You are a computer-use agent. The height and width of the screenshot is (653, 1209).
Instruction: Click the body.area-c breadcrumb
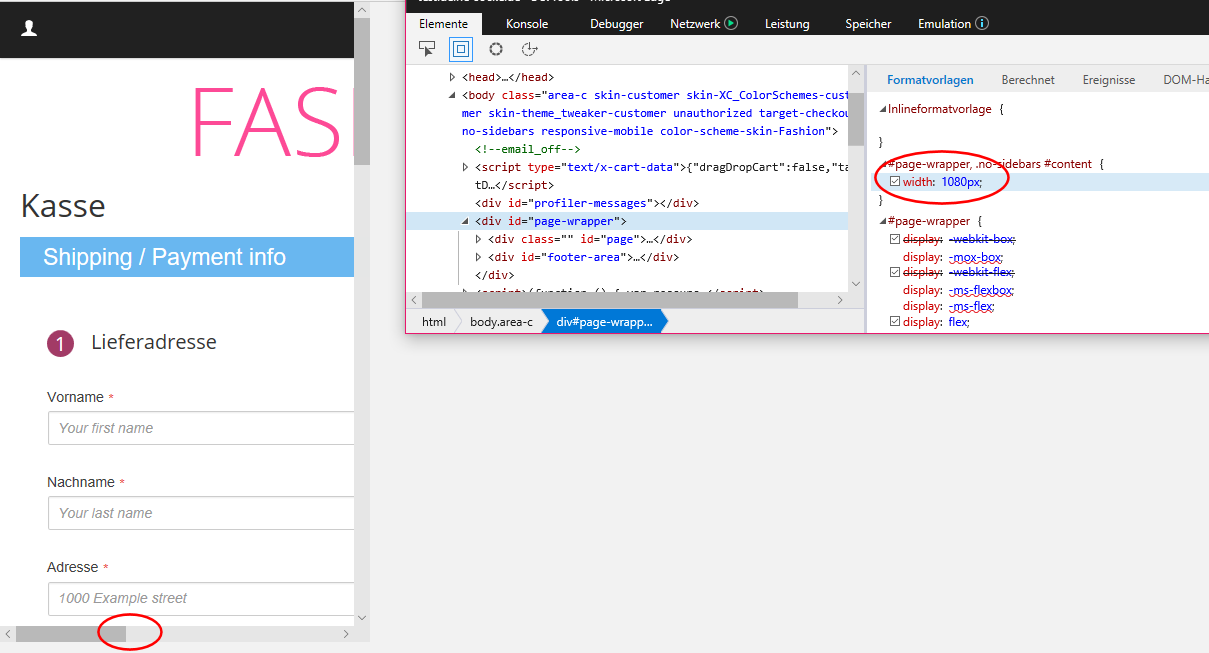click(502, 322)
